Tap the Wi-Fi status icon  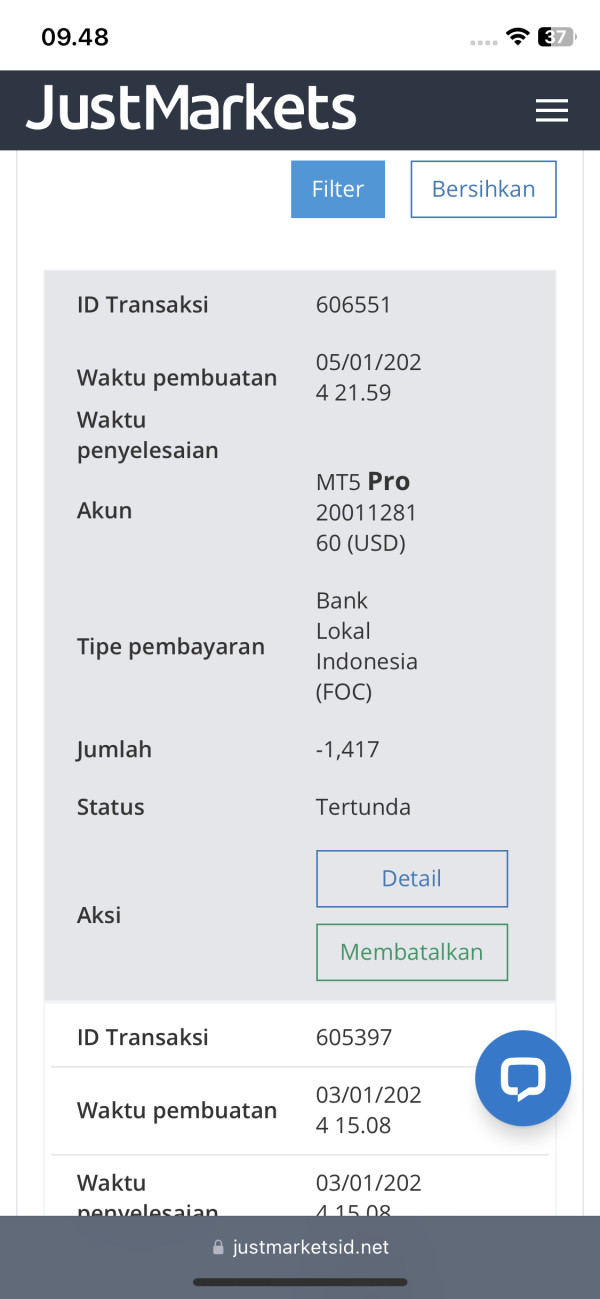click(517, 38)
